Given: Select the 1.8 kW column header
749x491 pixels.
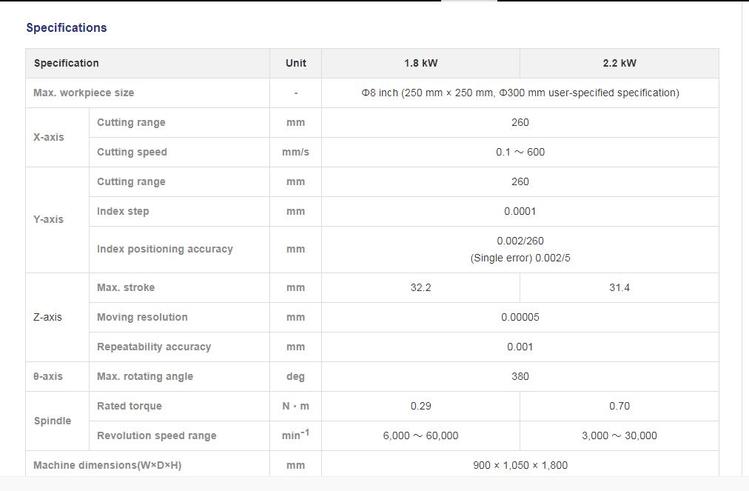Looking at the screenshot, I should point(420,63).
